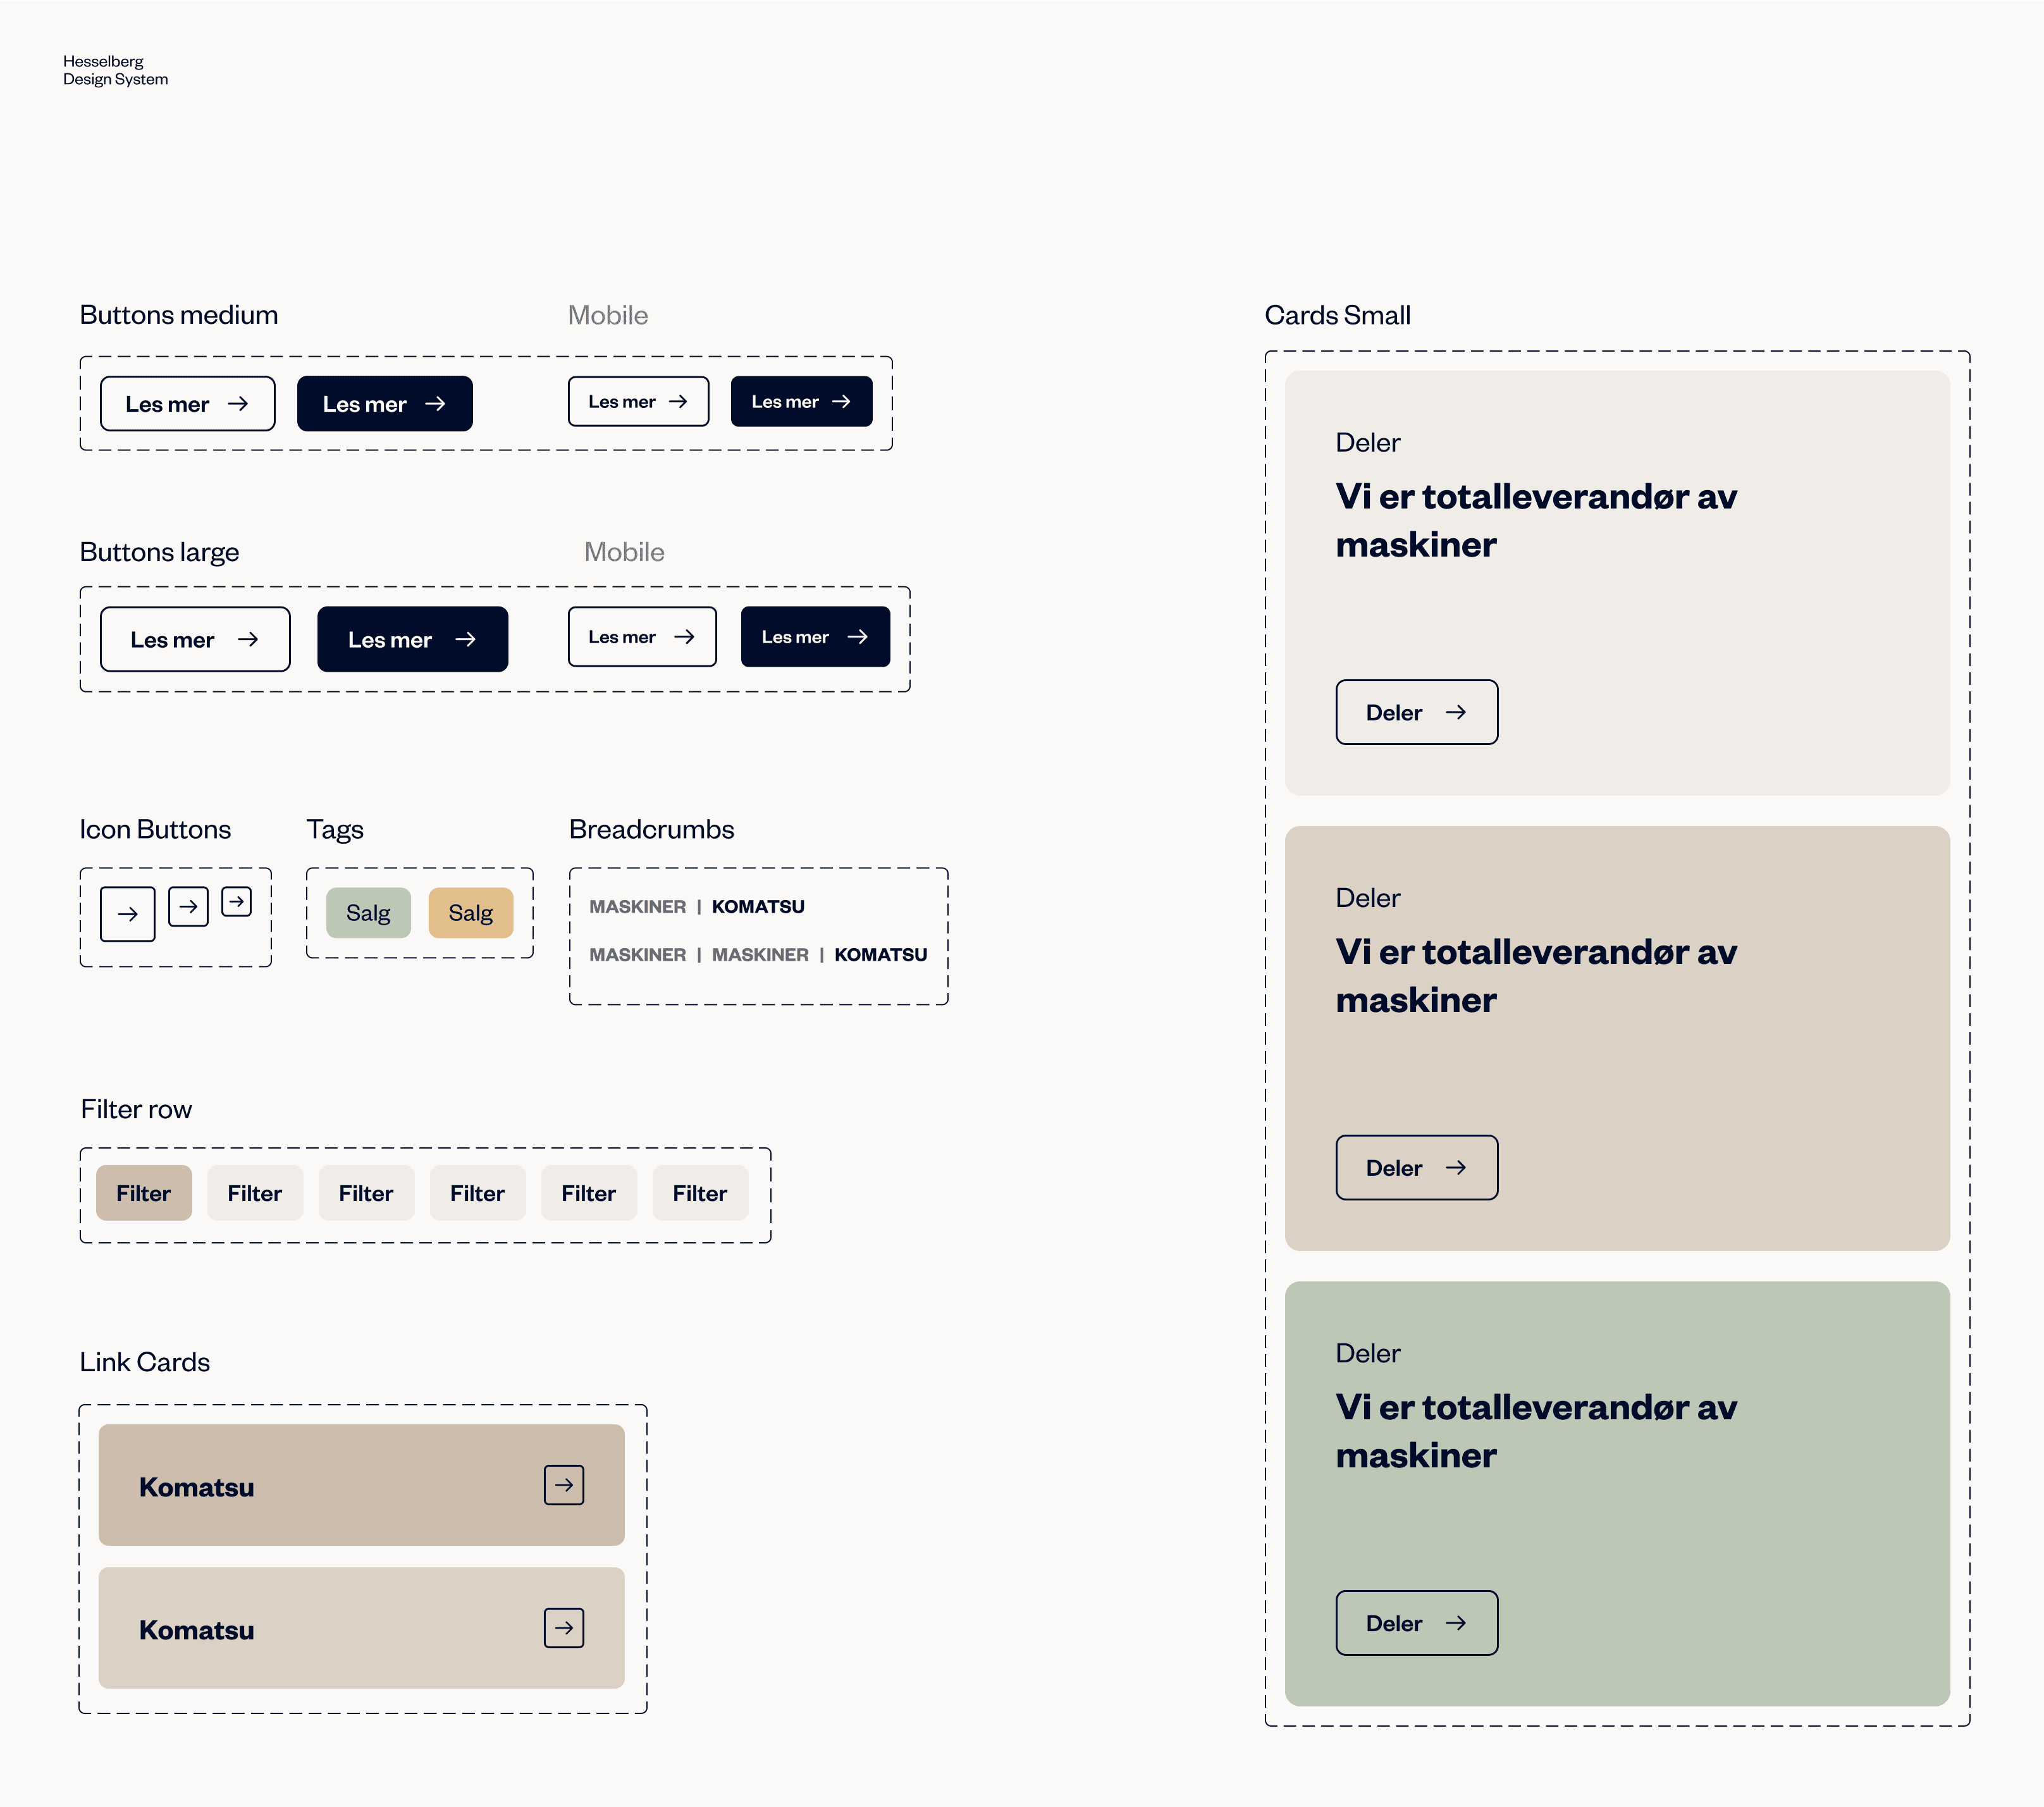The image size is (2044, 1807).
Task: Click arrow icon on lighter Komatsu card
Action: 564,1628
